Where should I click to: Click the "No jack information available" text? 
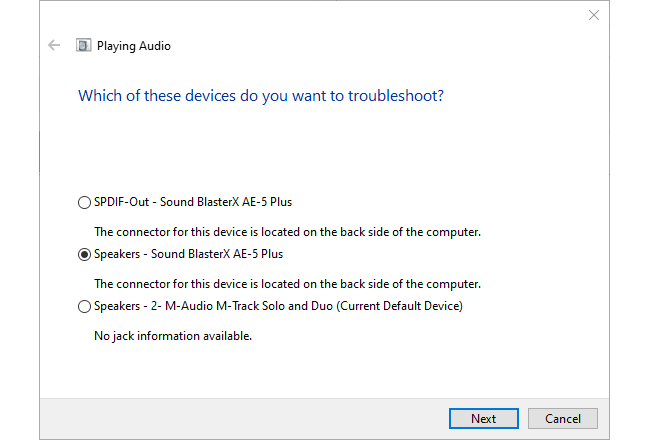172,336
